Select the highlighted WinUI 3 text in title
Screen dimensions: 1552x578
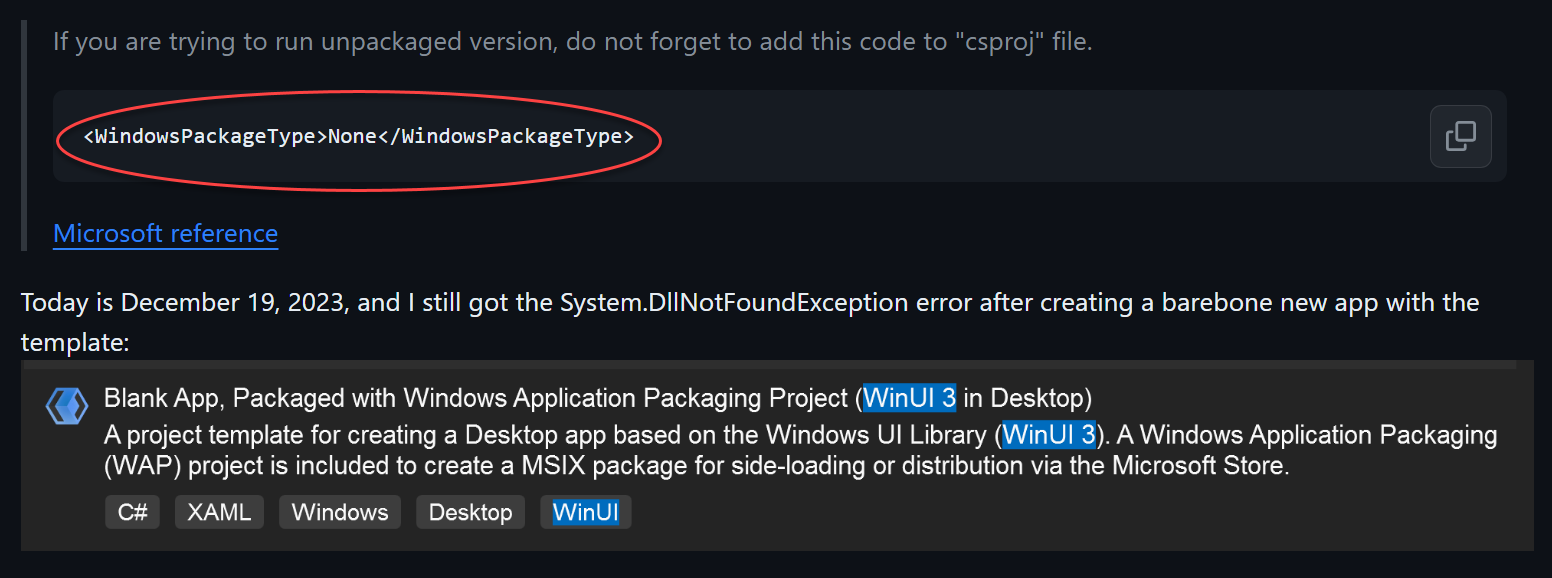(x=909, y=397)
